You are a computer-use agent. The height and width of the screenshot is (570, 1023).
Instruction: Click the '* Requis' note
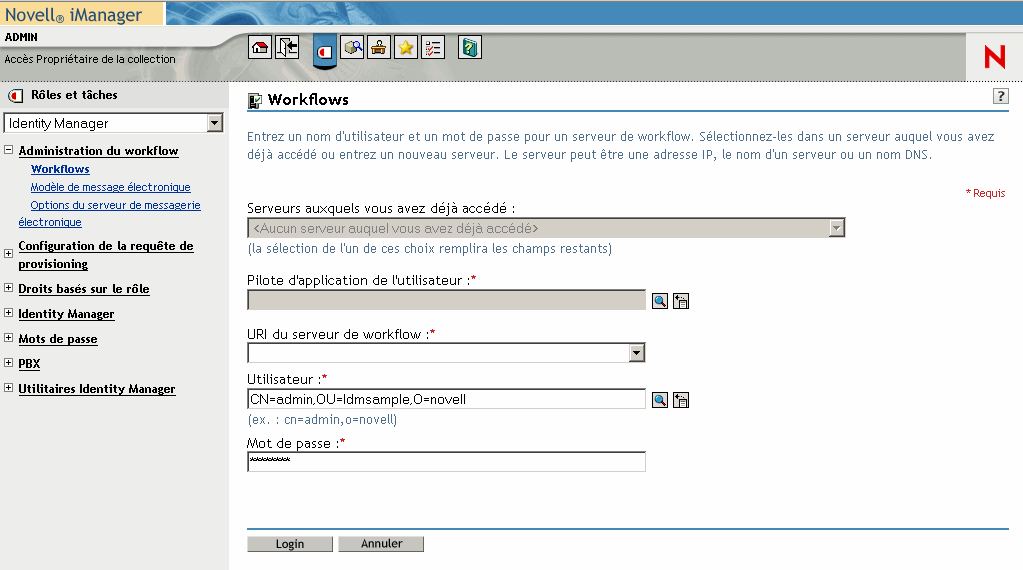[985, 193]
